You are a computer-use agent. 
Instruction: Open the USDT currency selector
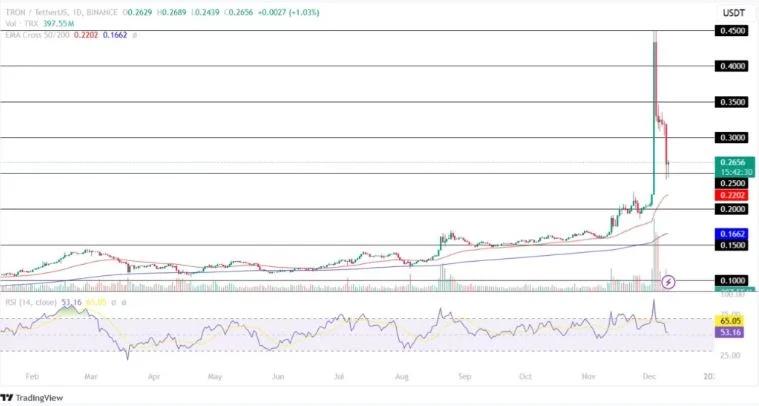(x=733, y=13)
